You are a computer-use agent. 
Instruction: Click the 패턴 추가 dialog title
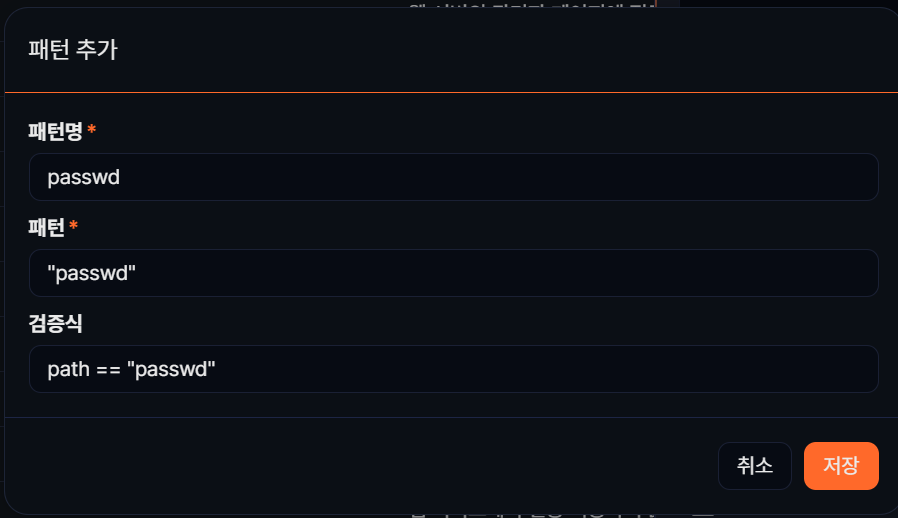73,50
